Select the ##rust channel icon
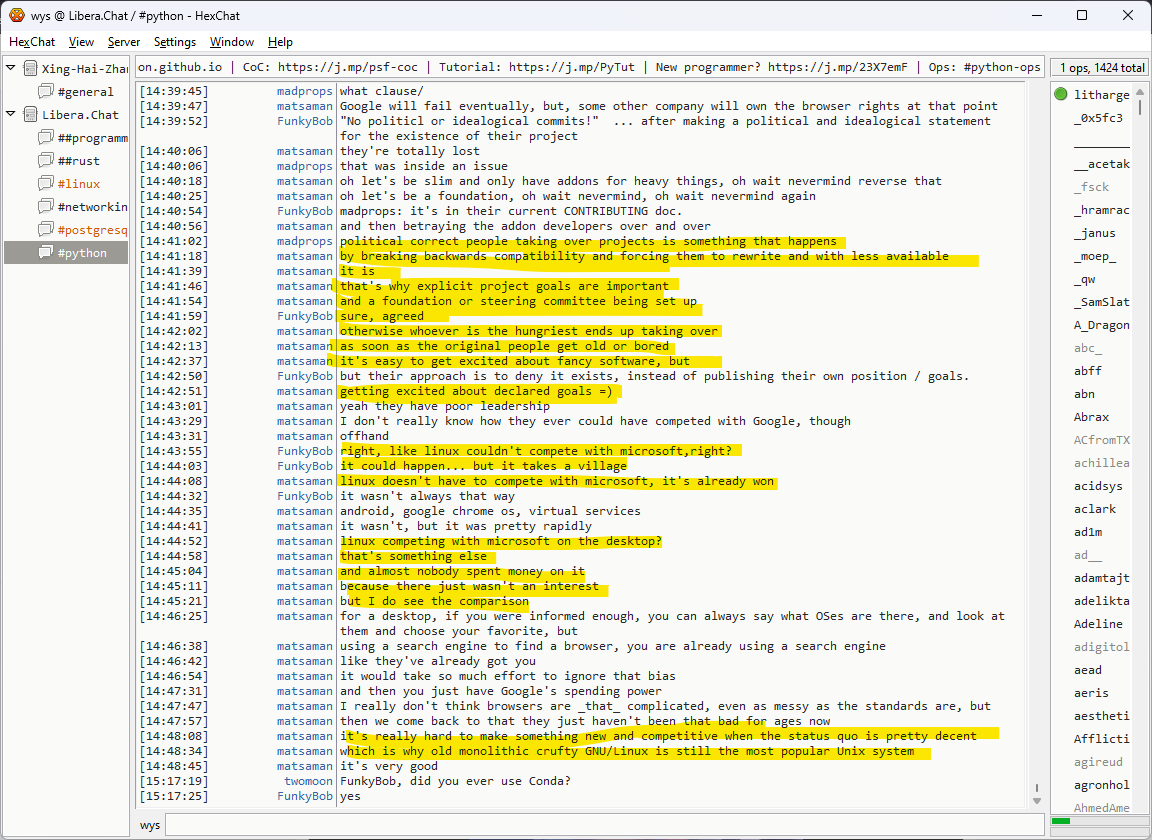 coord(46,161)
